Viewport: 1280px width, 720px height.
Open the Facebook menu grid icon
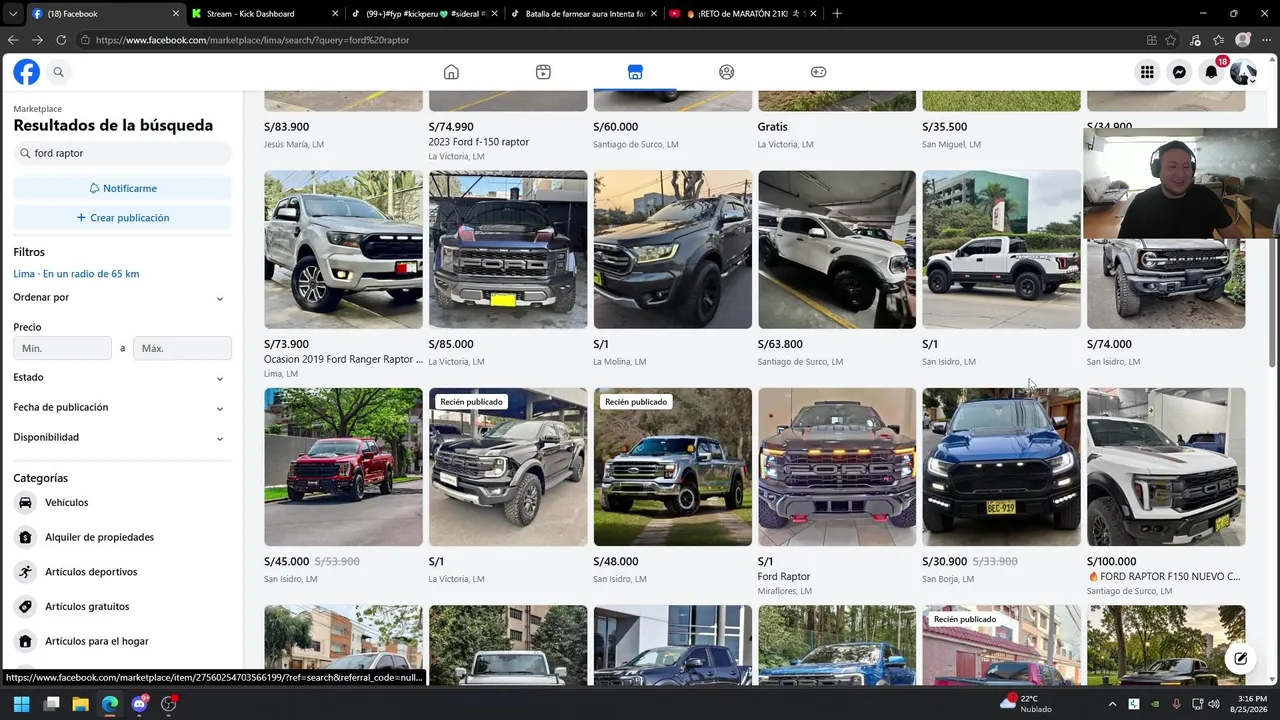1147,72
